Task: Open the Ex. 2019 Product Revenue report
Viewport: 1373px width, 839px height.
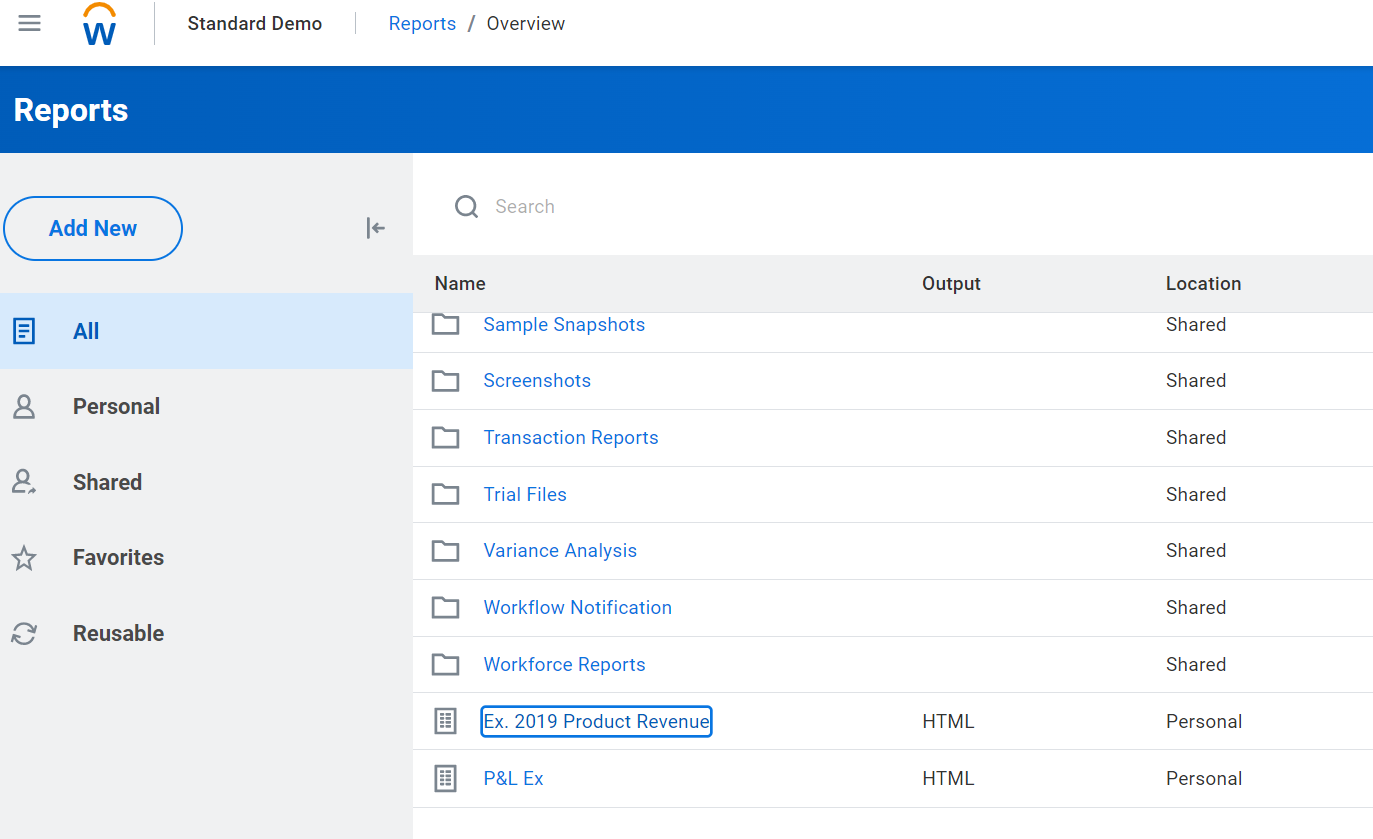Action: click(x=596, y=721)
